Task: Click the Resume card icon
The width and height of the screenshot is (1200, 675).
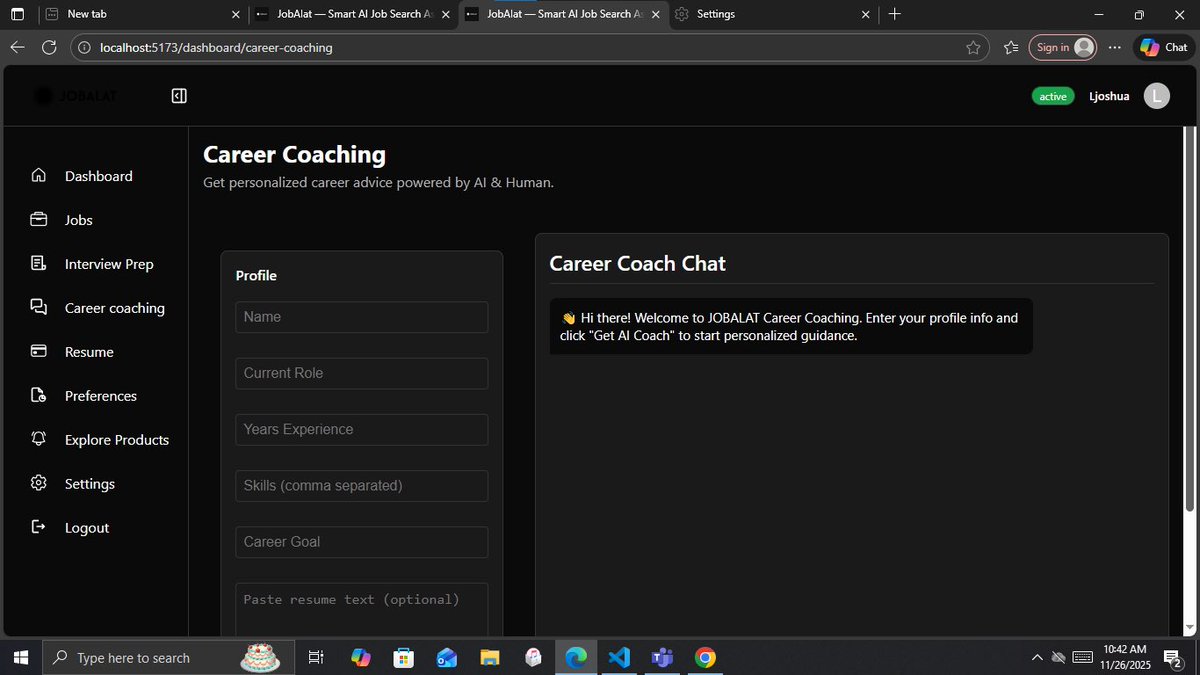Action: pyautogui.click(x=39, y=351)
